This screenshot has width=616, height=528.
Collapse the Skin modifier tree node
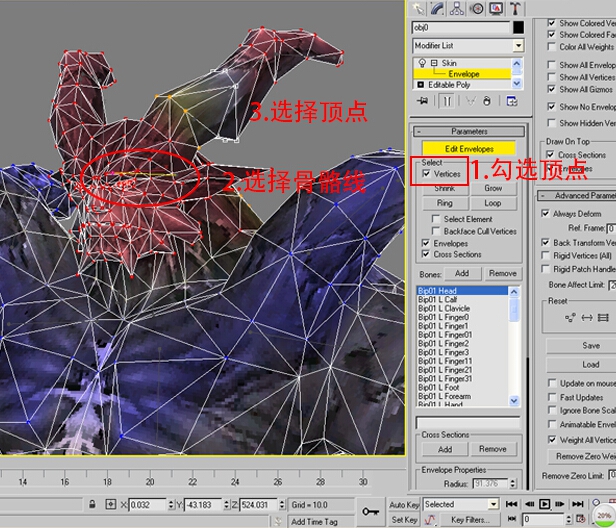pos(434,63)
